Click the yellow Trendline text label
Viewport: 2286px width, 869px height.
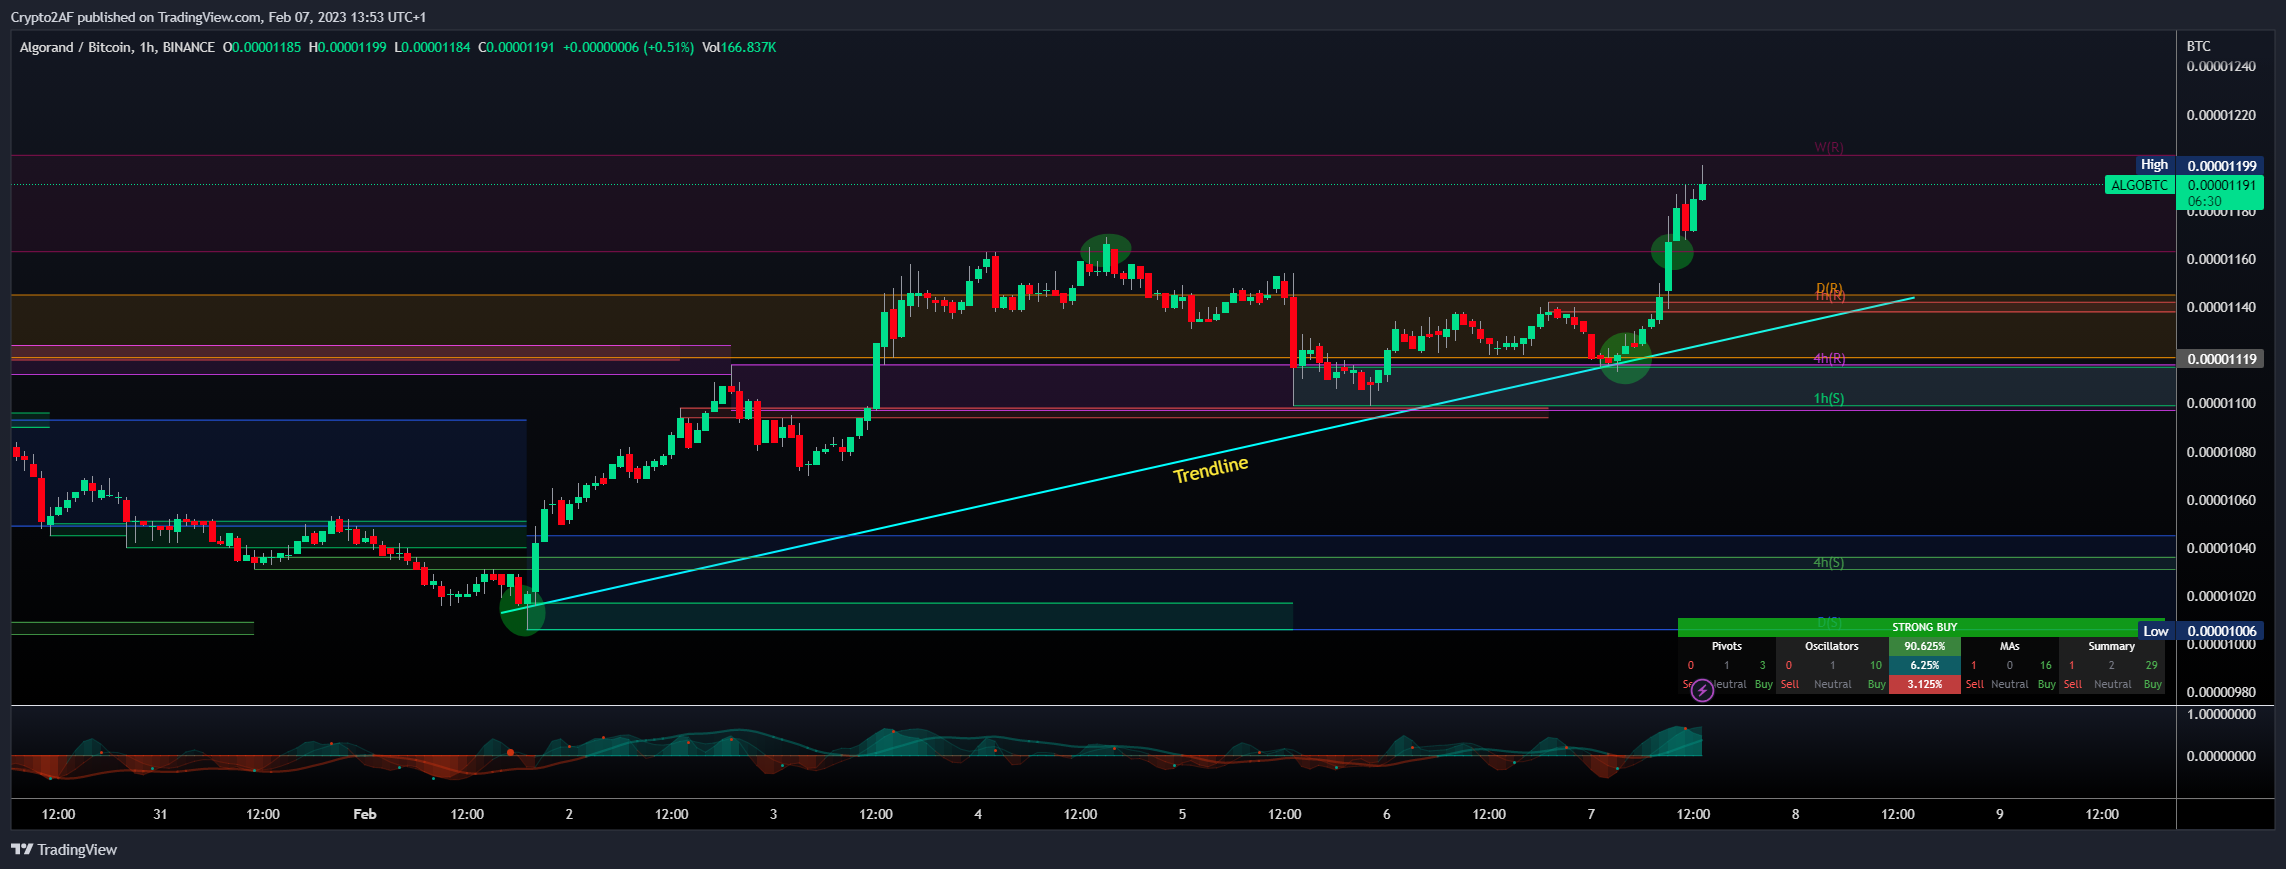coord(1210,469)
